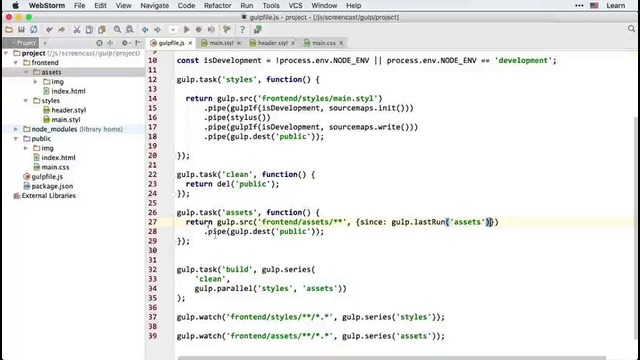Click the Undo toolbar icon
This screenshot has width=640, height=360.
pyautogui.click(x=49, y=29)
